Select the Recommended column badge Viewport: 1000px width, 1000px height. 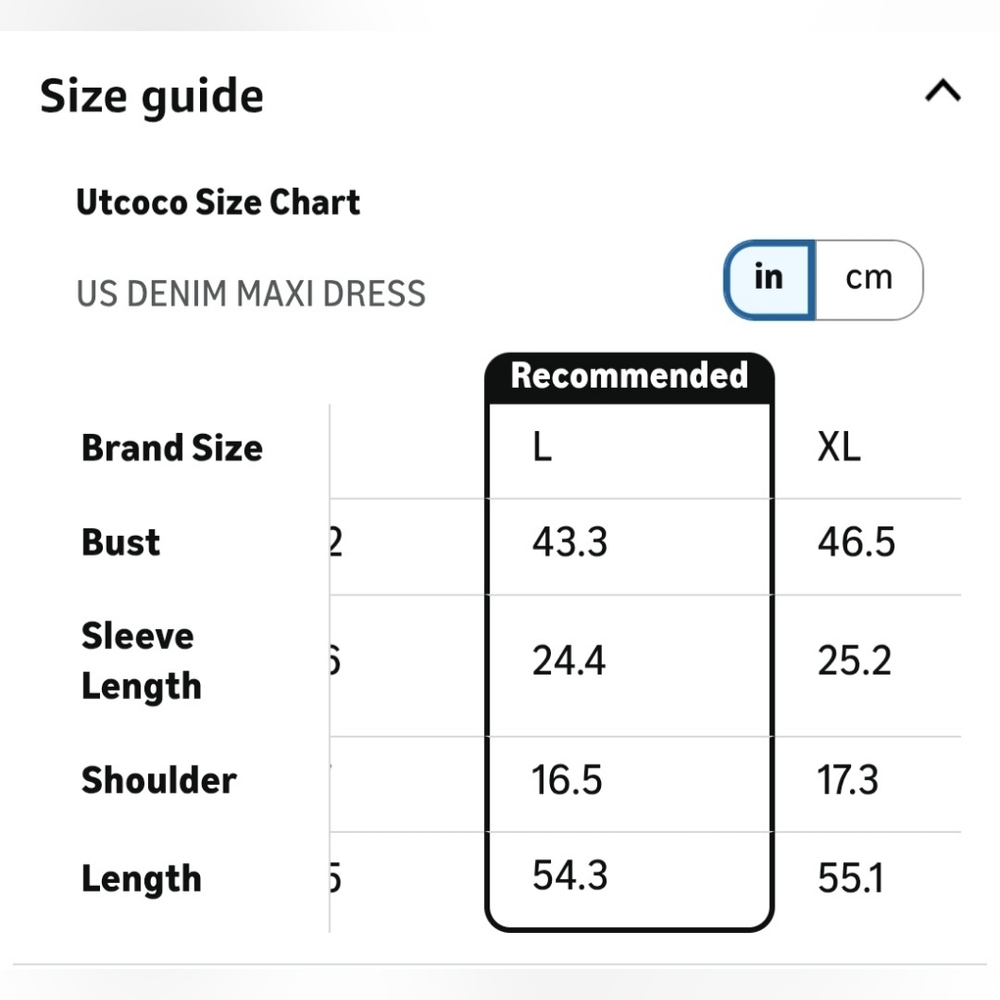point(629,376)
